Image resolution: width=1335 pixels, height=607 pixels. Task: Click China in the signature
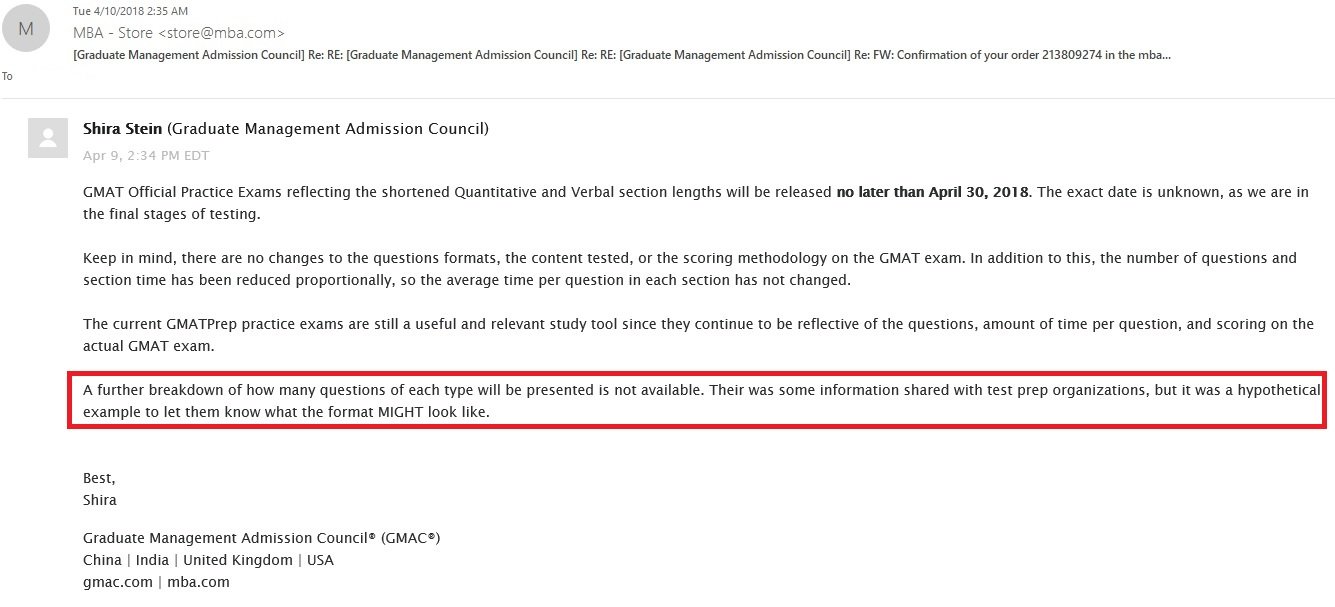tap(102, 560)
